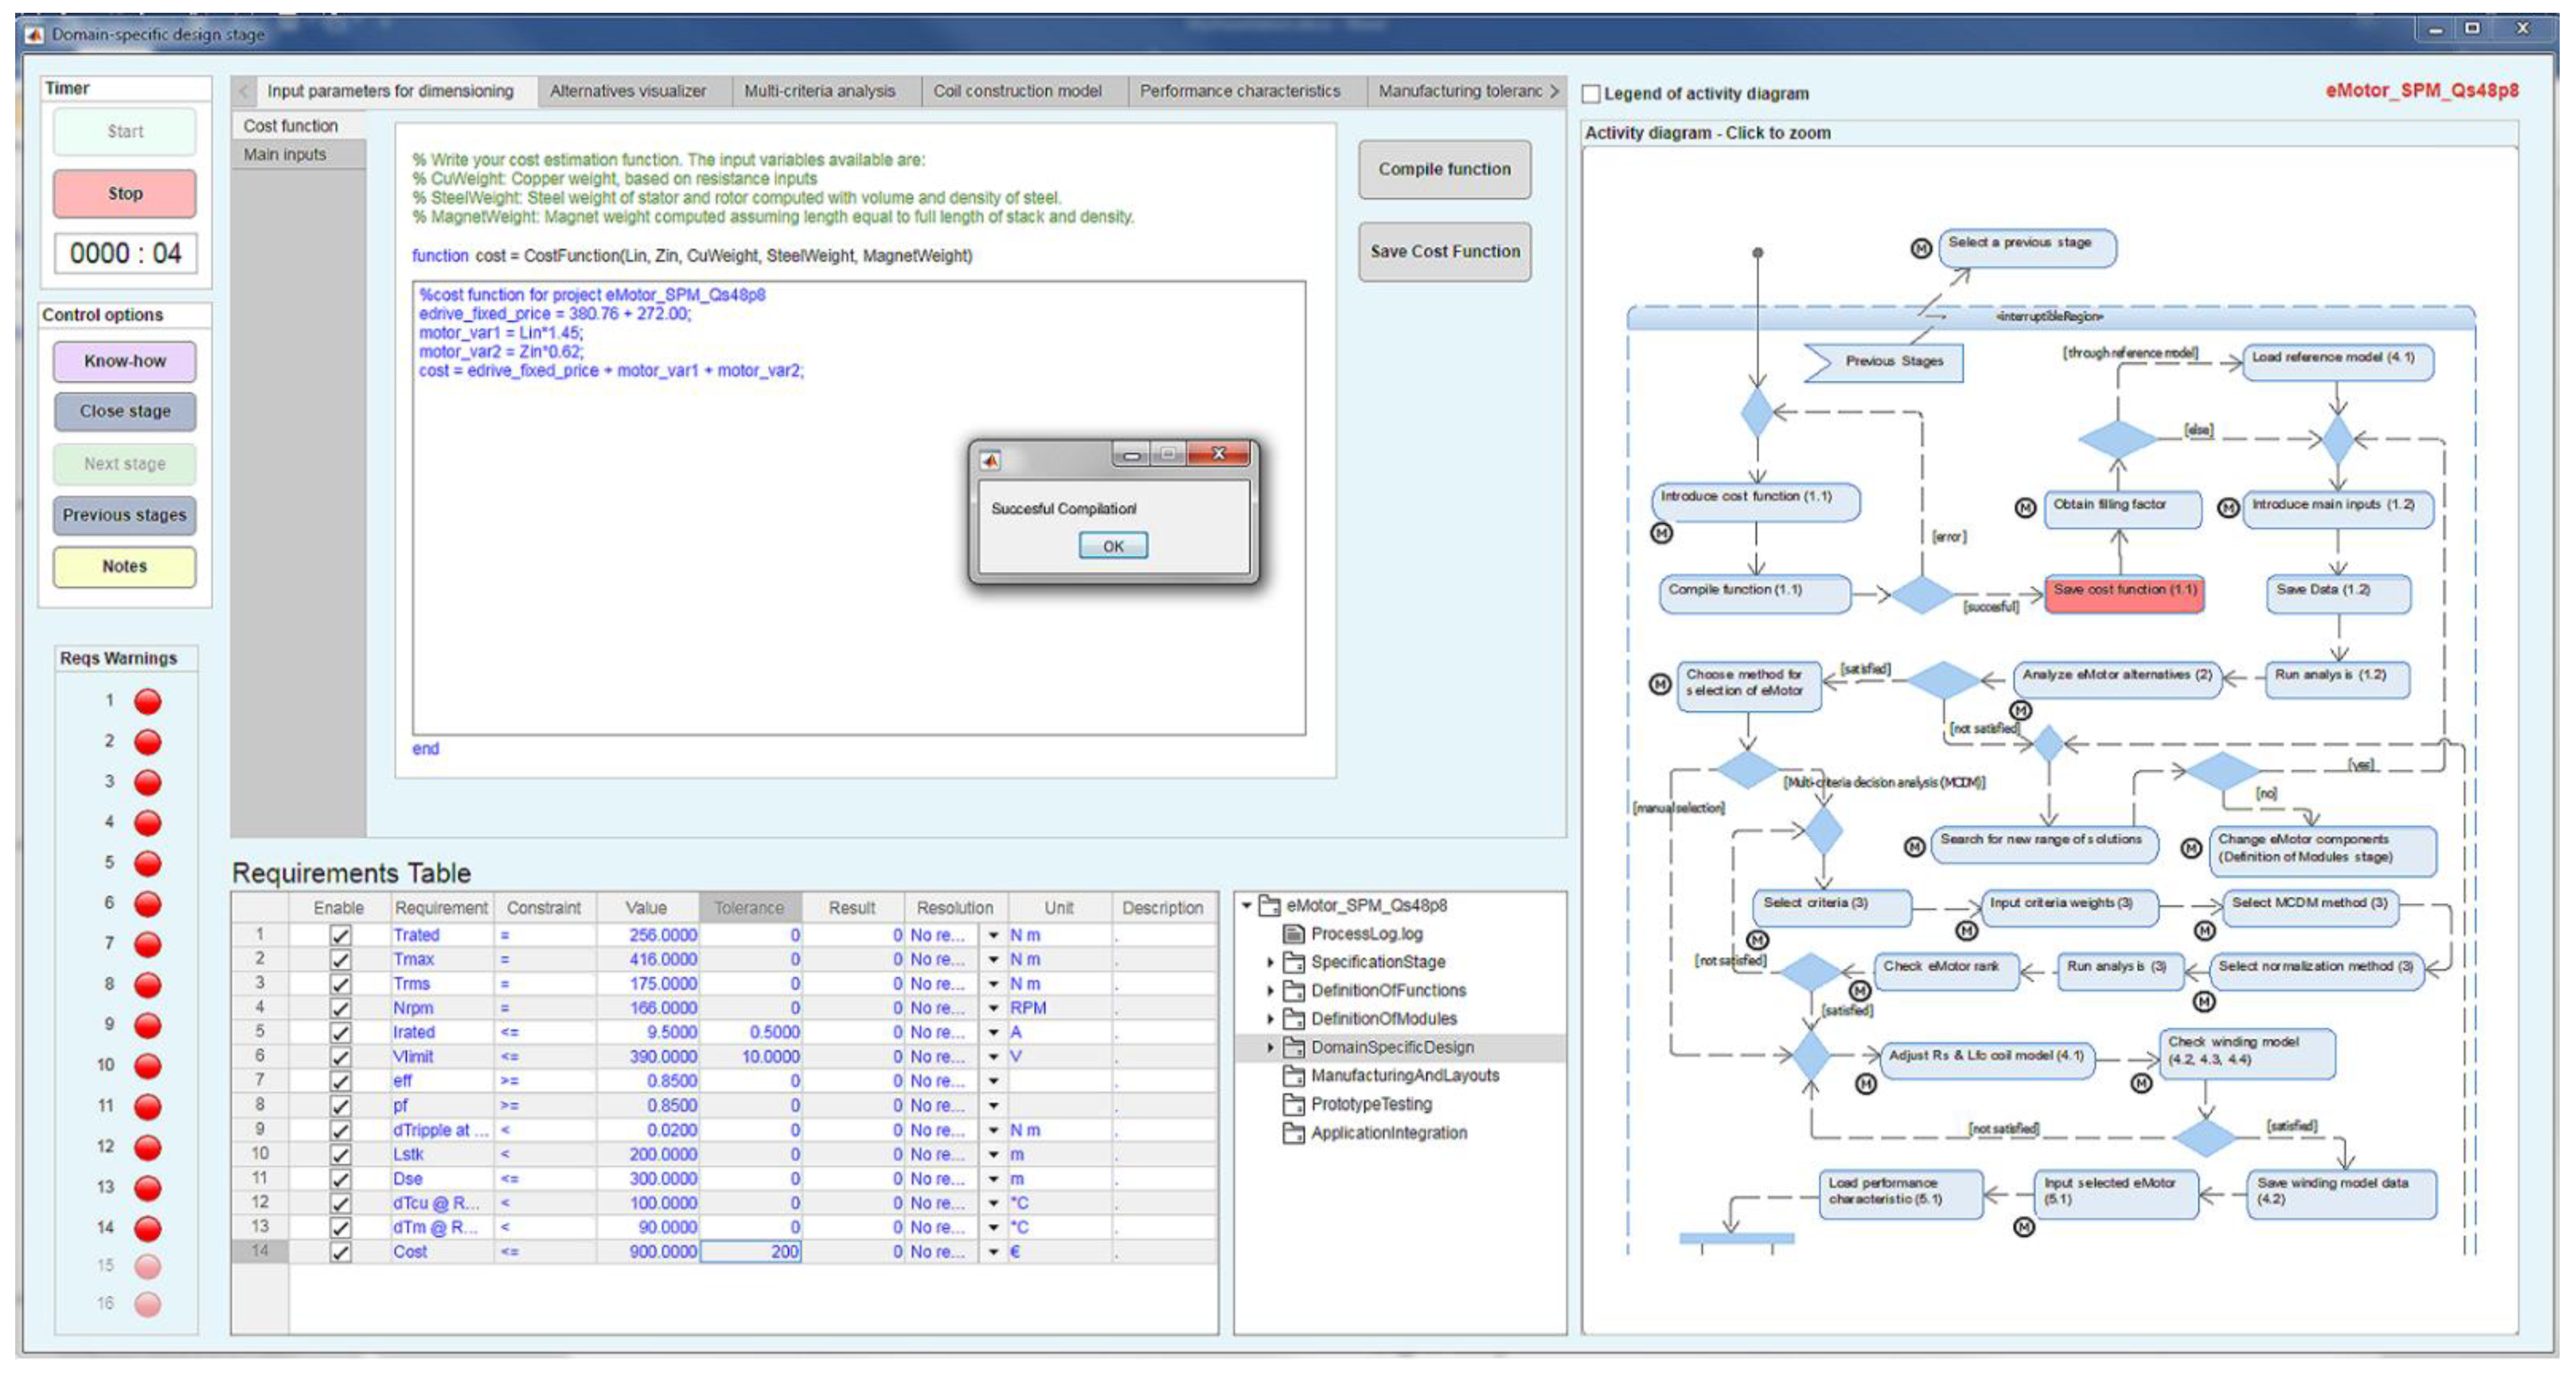The image size is (2576, 1374).
Task: Click red warning indicator for requirement 1
Action: click(148, 701)
